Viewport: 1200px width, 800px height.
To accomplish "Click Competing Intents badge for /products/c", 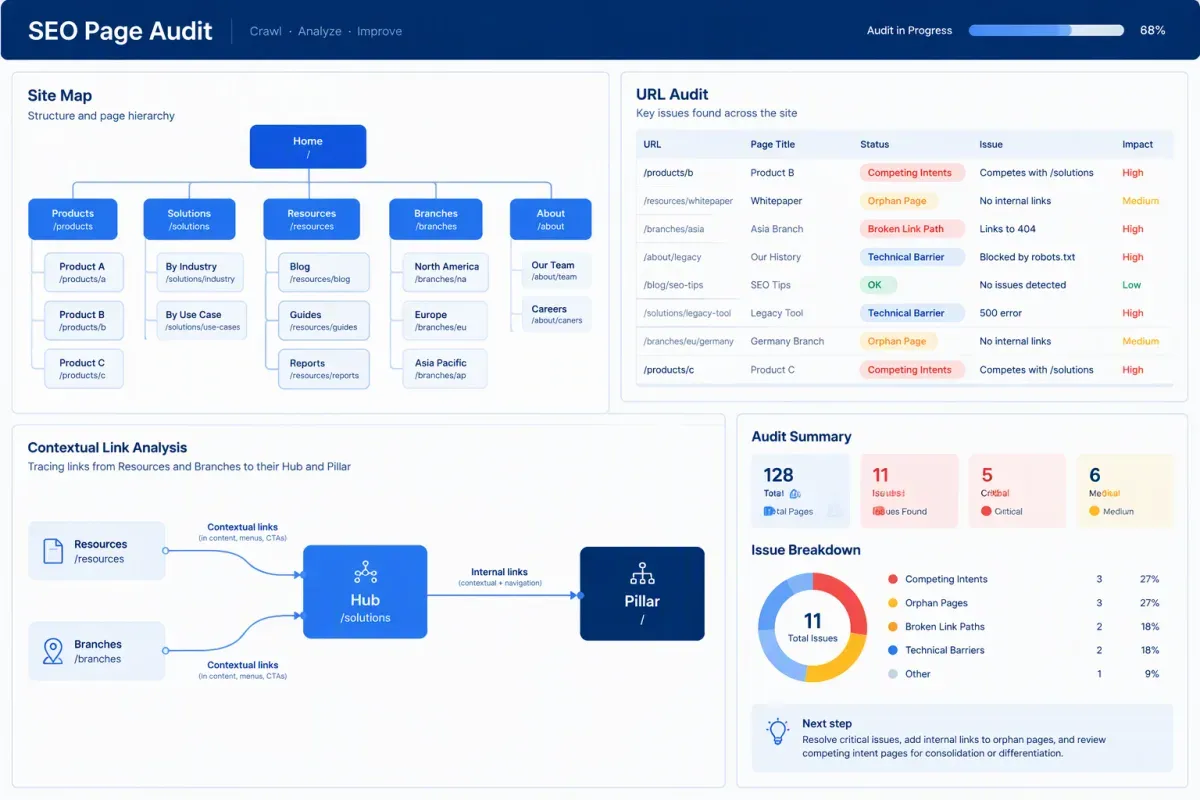I will tap(912, 370).
